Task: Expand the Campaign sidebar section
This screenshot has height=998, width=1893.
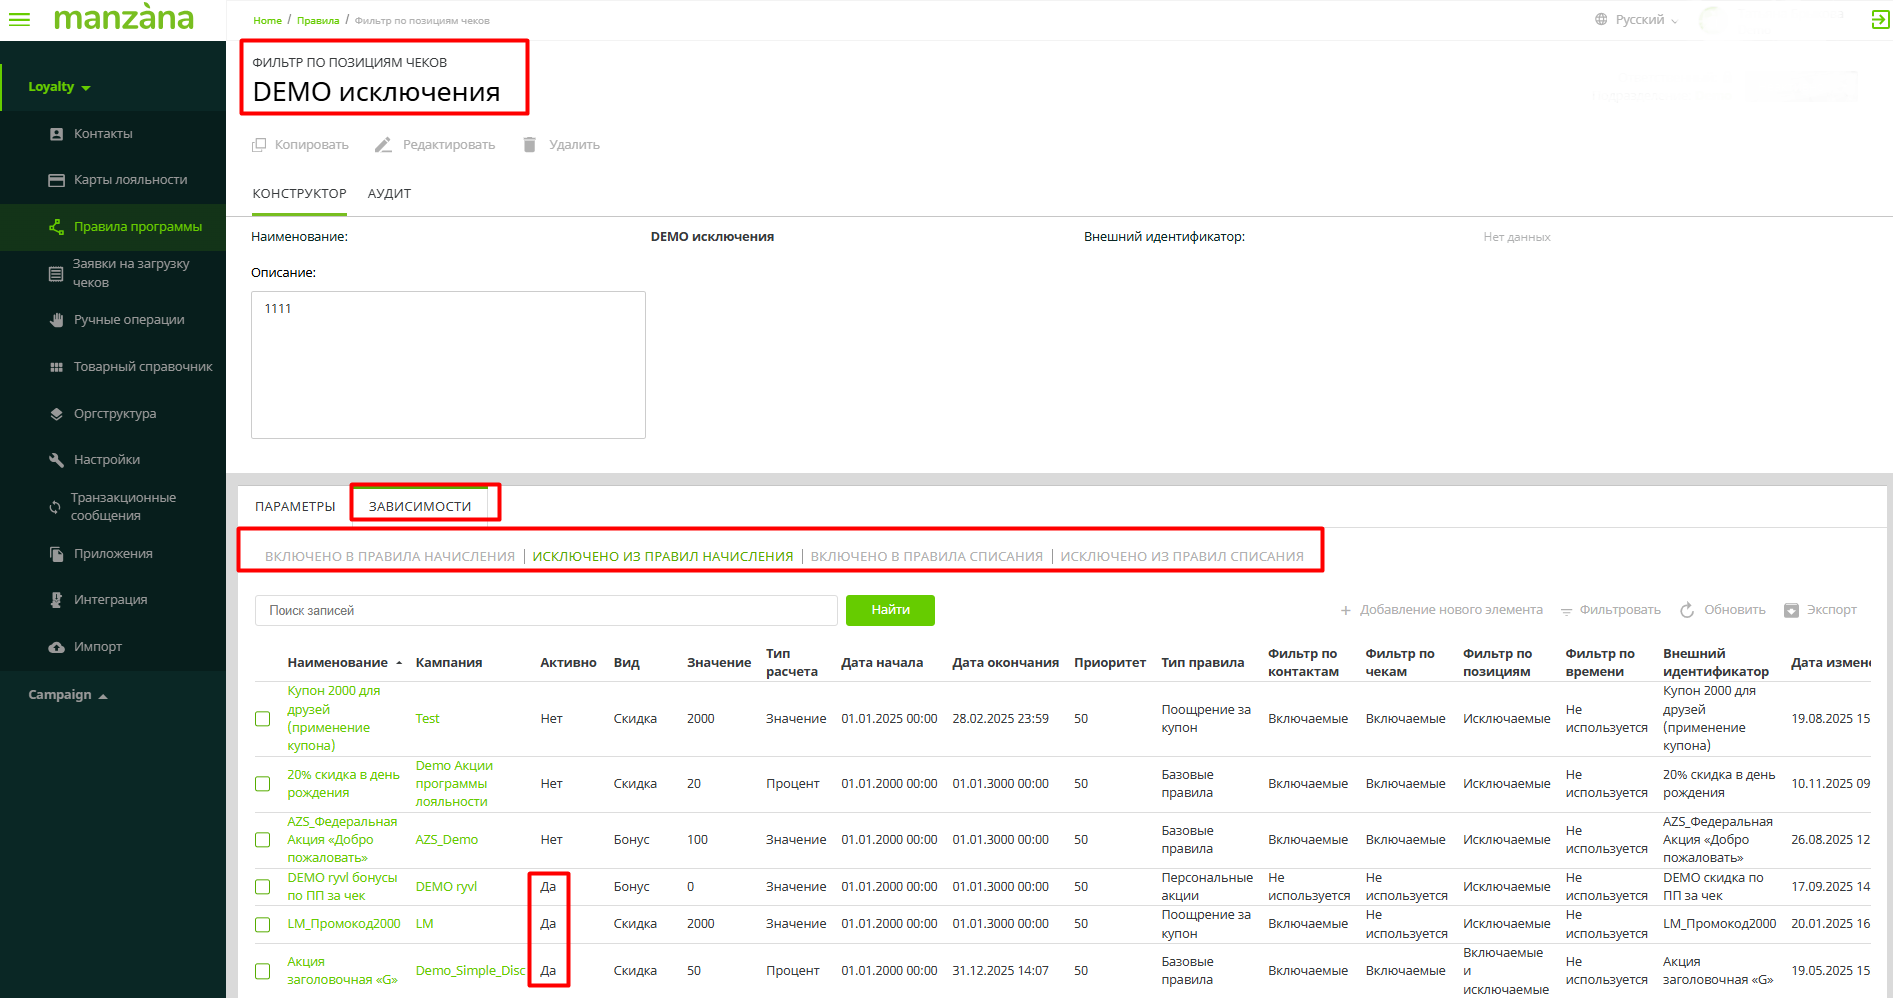Action: [67, 695]
